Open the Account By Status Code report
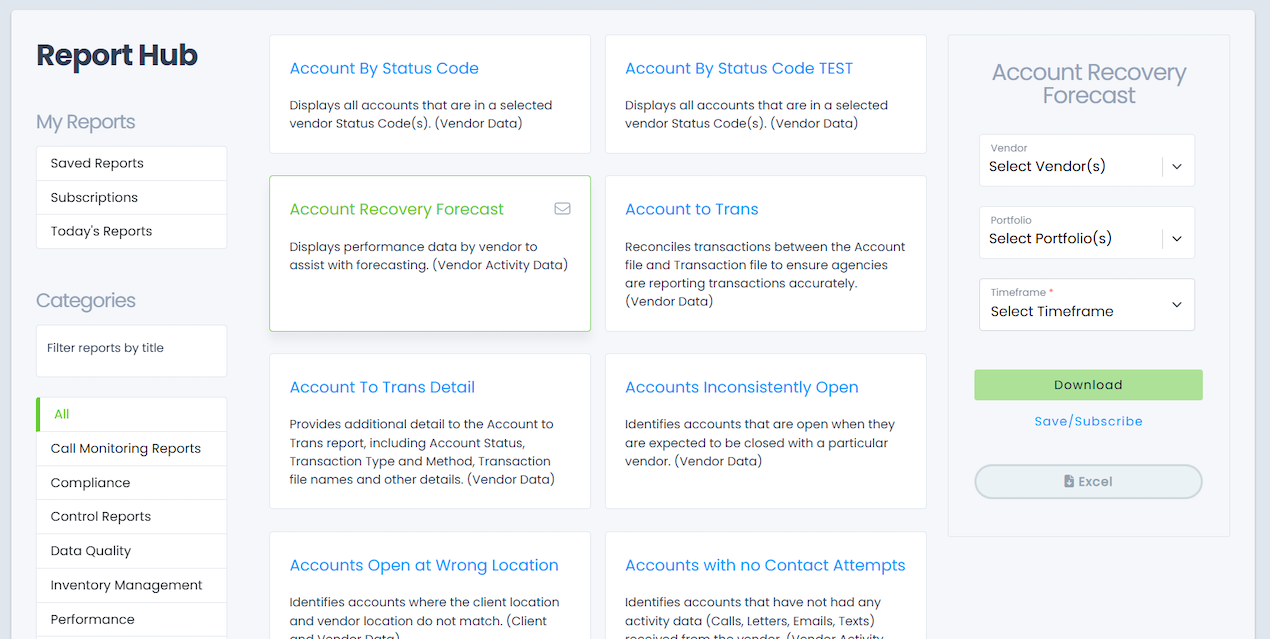The image size is (1270, 639). coord(384,69)
